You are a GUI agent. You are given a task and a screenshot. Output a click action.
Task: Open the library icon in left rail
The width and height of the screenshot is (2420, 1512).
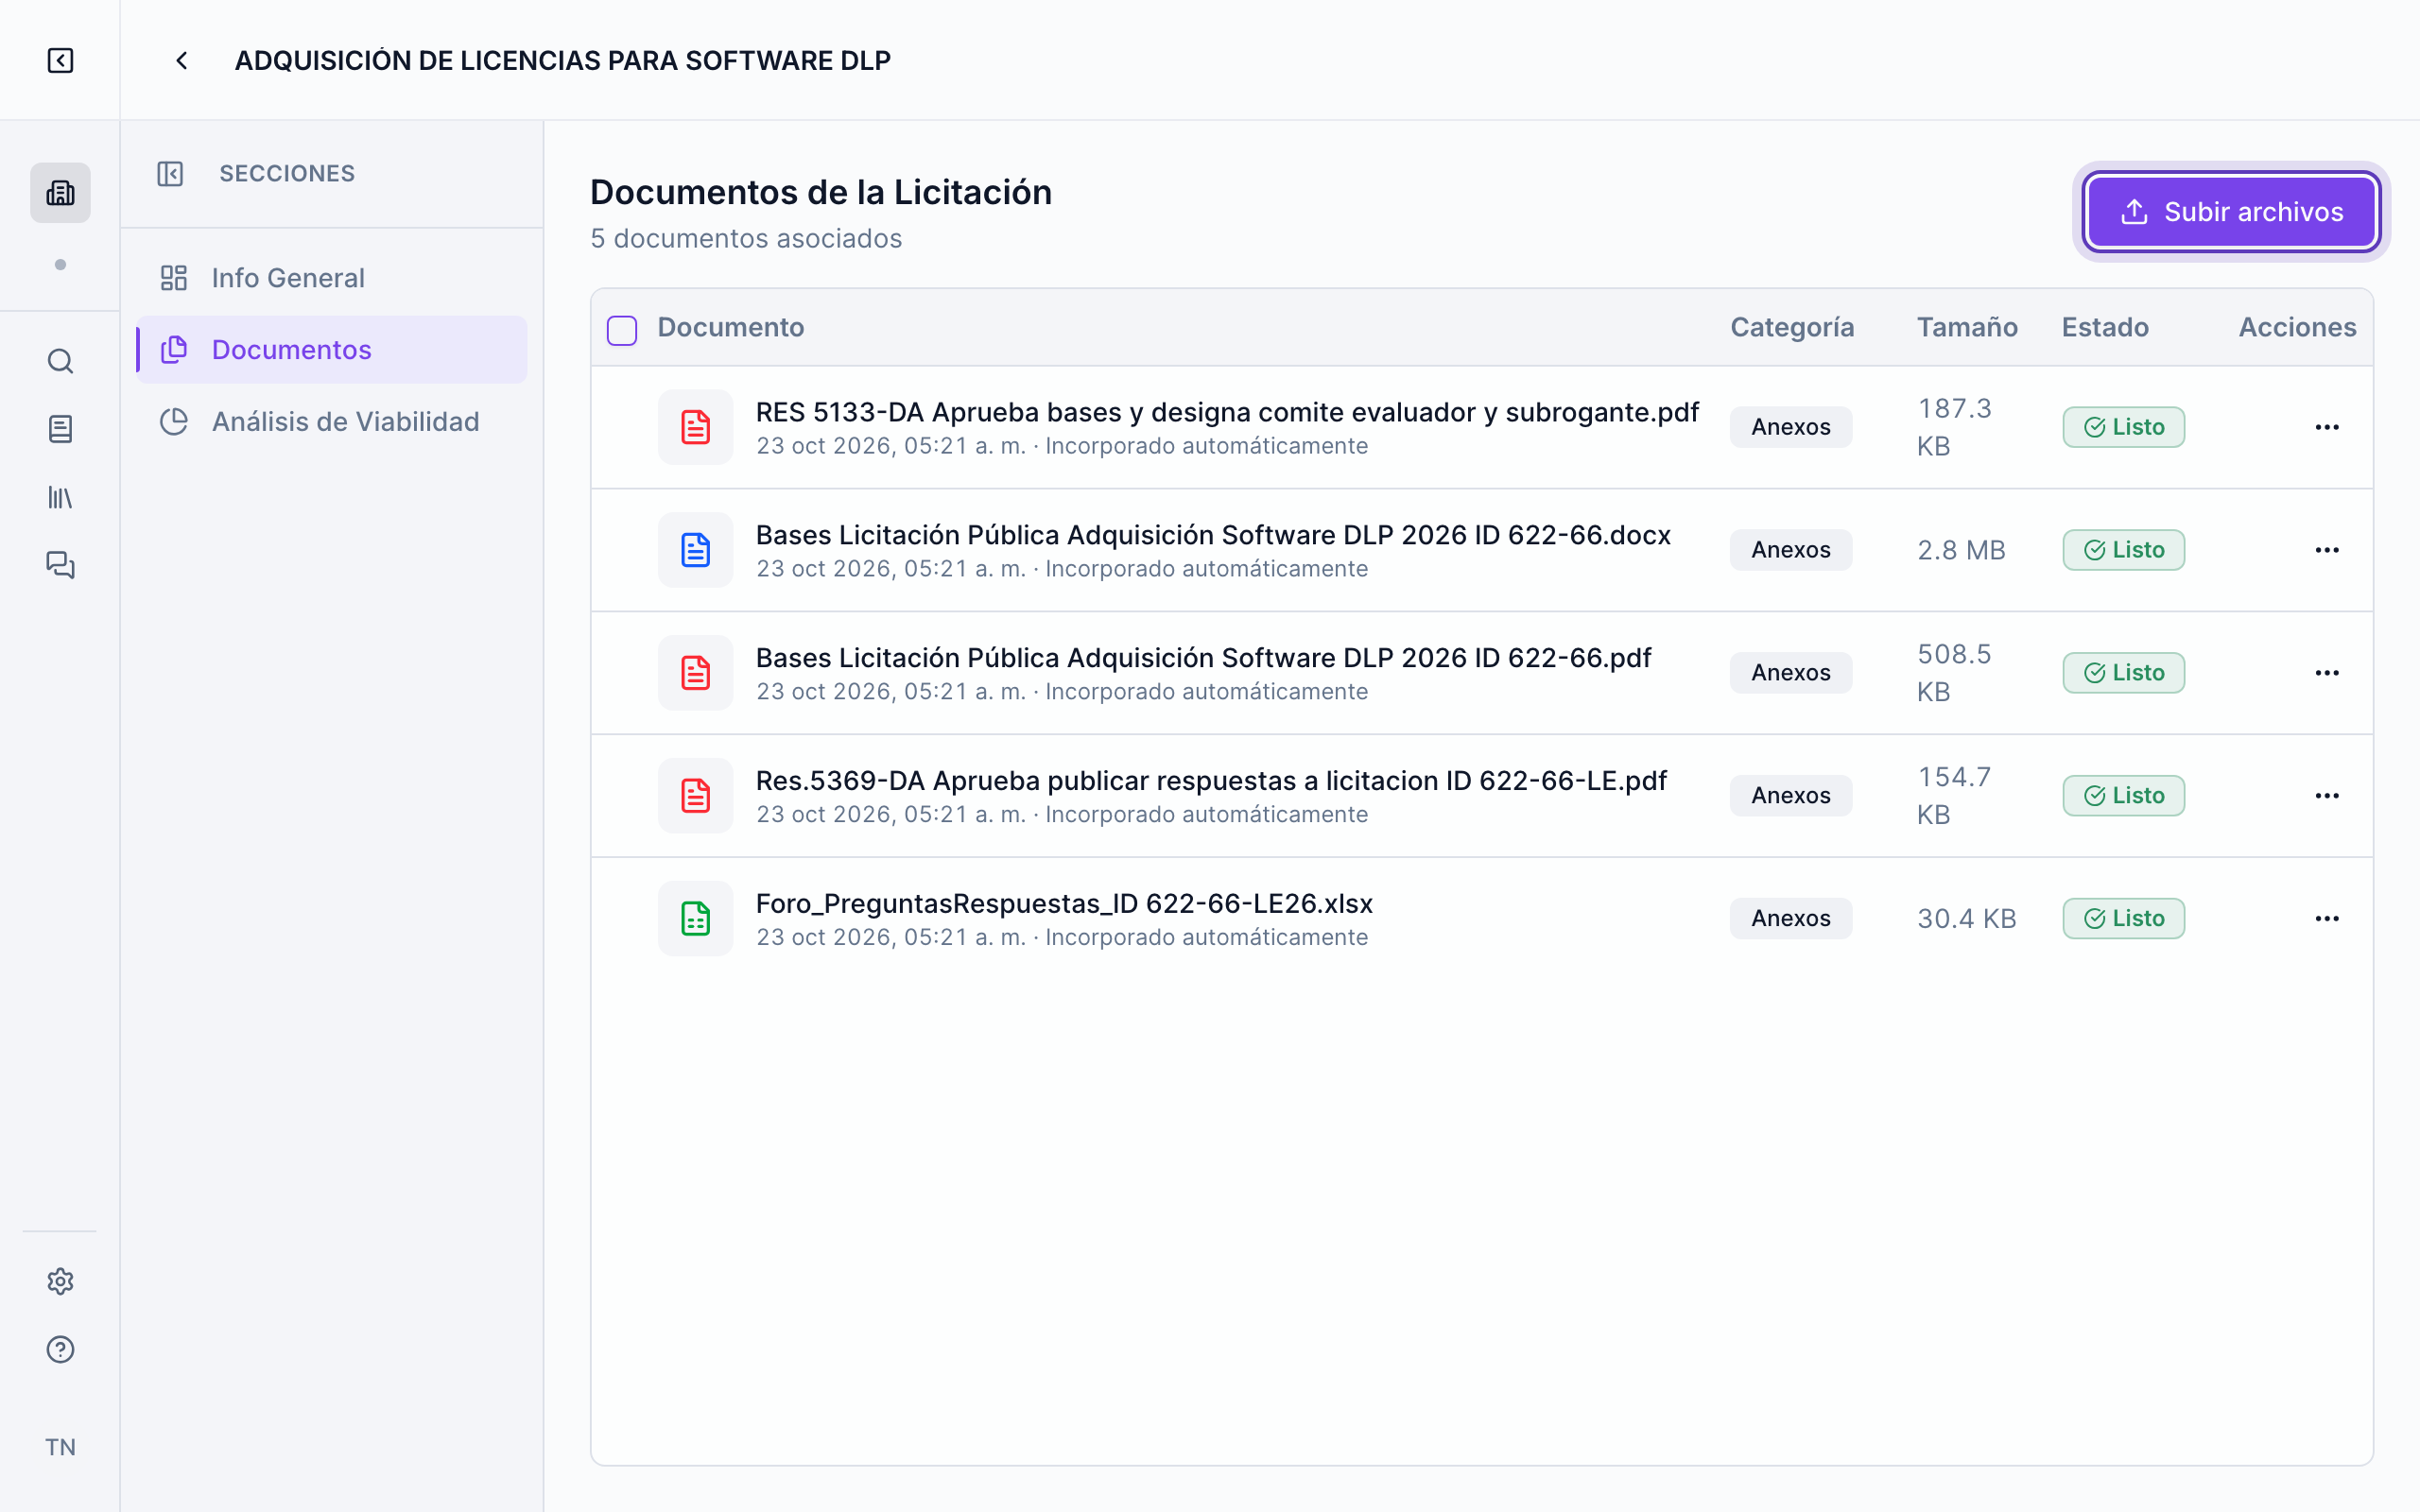tap(60, 497)
